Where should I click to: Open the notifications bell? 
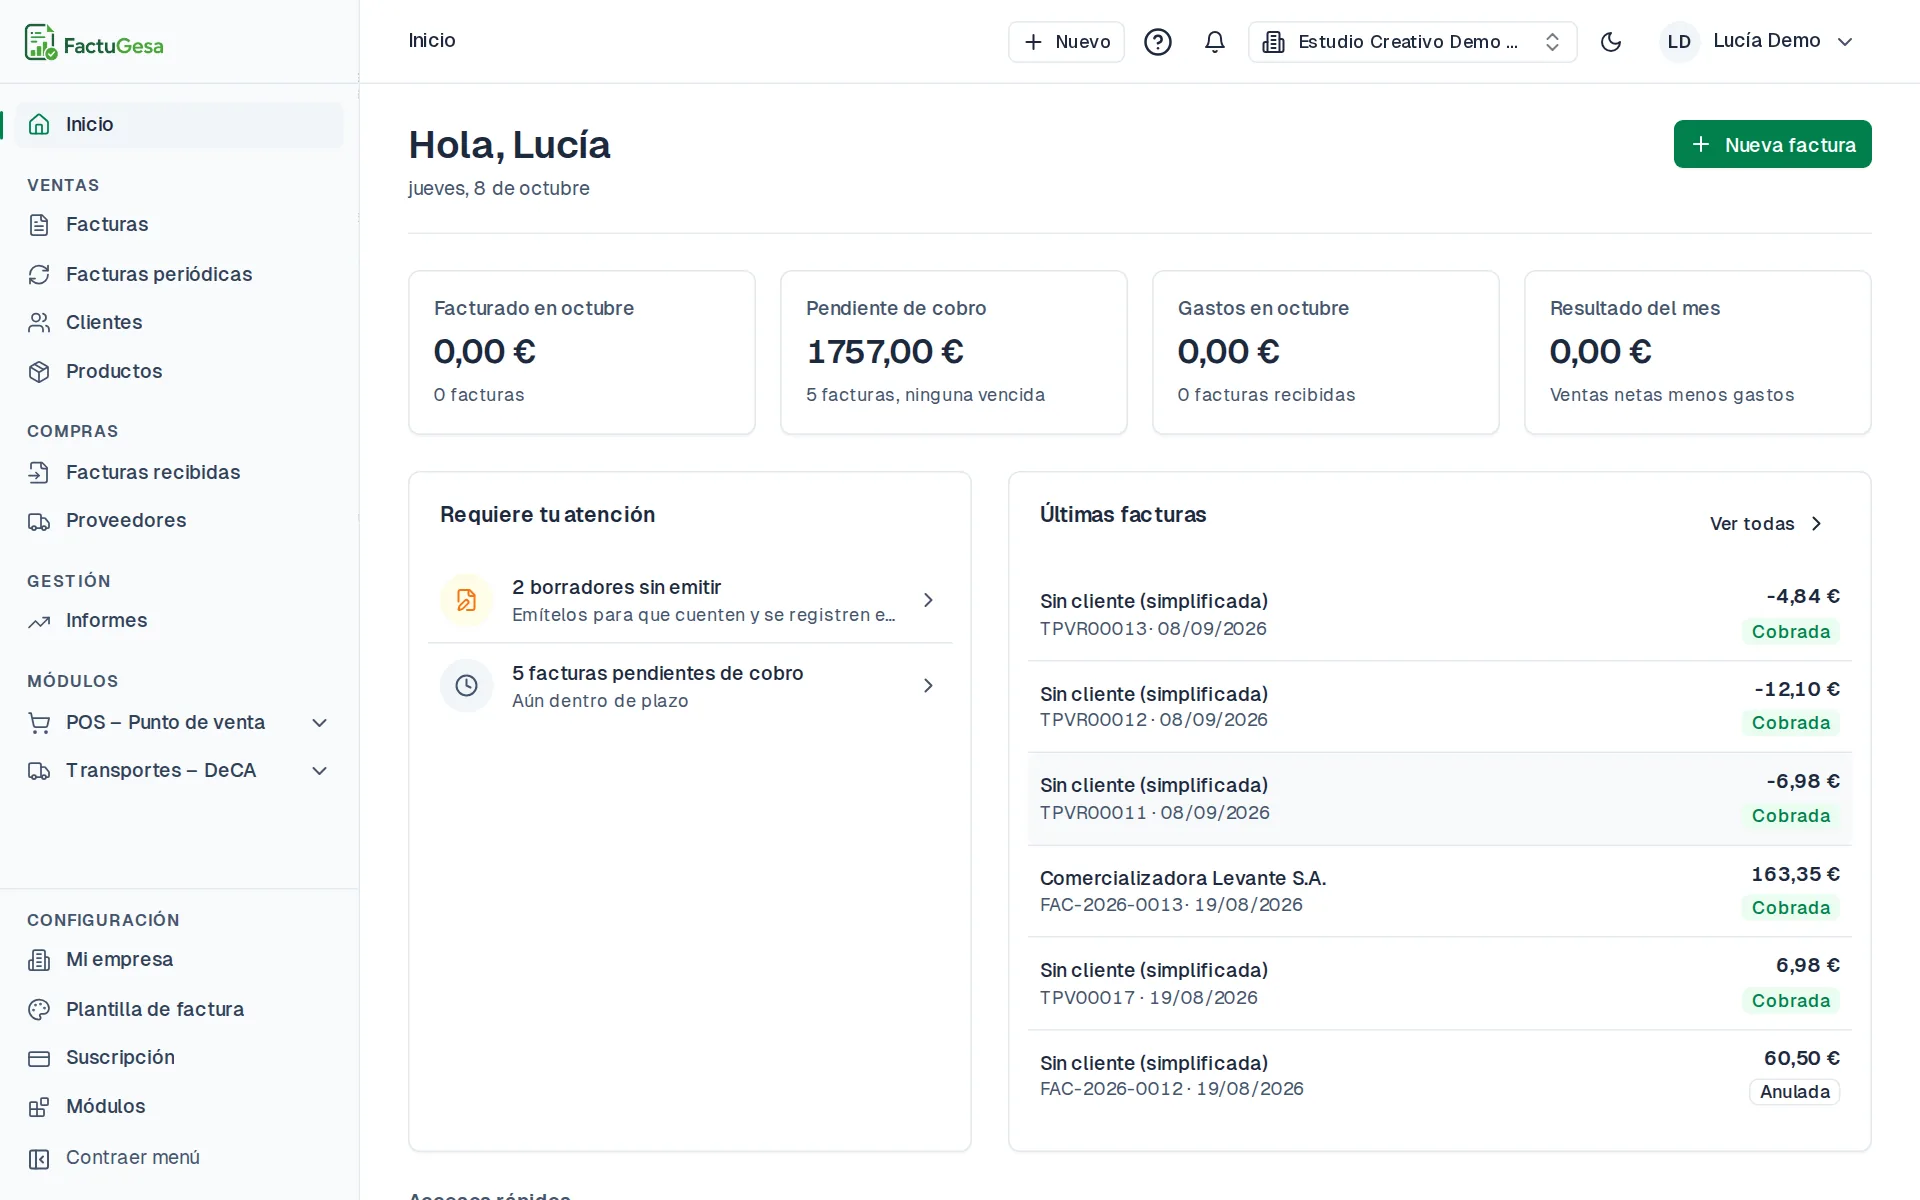[x=1214, y=42]
